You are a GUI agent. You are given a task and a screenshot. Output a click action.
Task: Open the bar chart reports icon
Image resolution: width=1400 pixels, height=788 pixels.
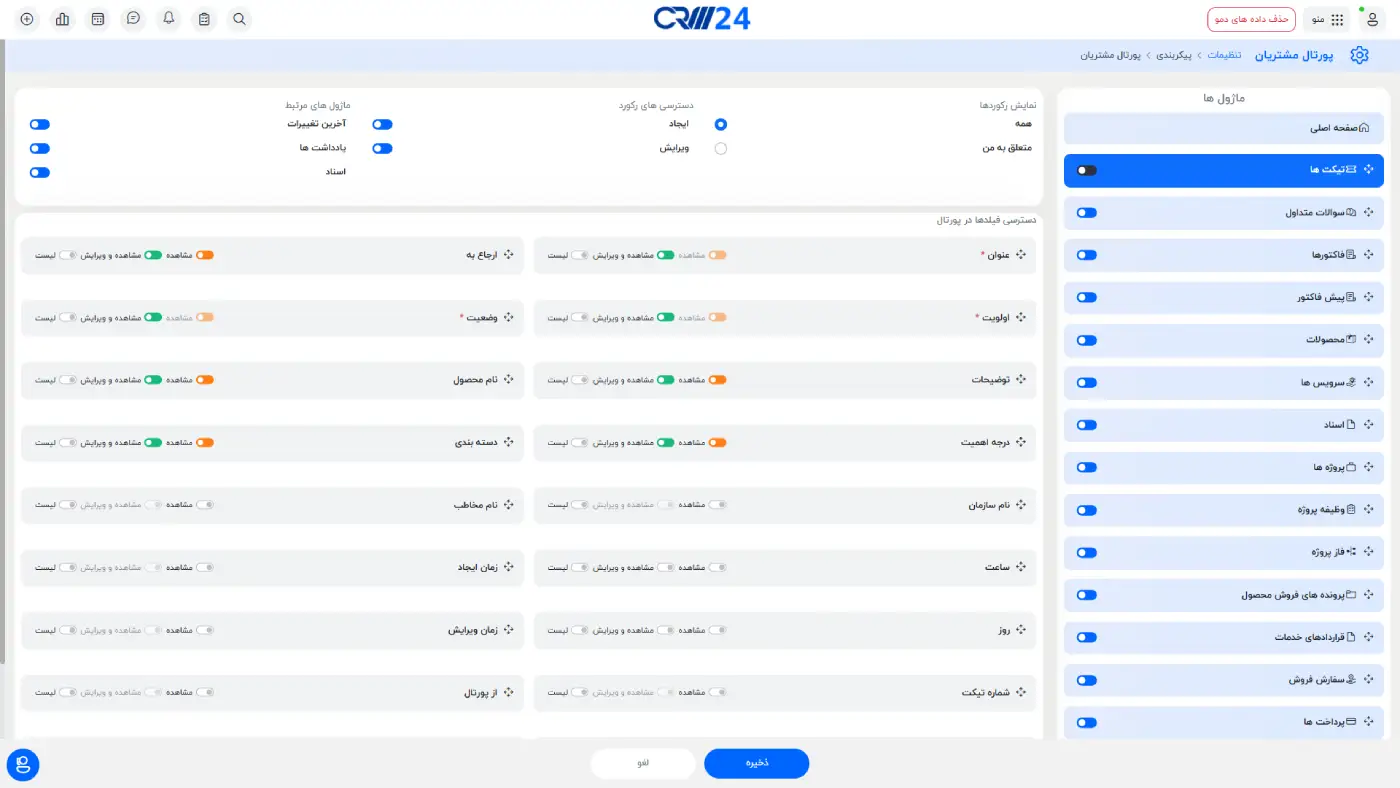[63, 19]
